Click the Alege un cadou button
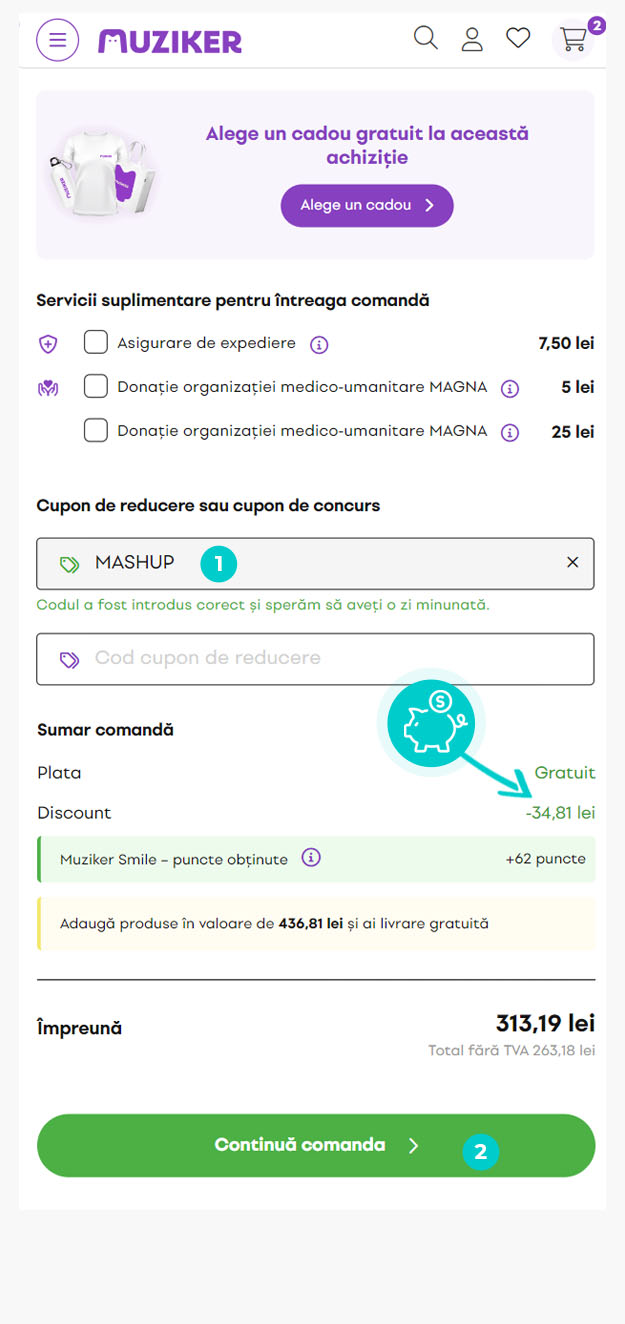This screenshot has height=1324, width=625. (x=367, y=205)
